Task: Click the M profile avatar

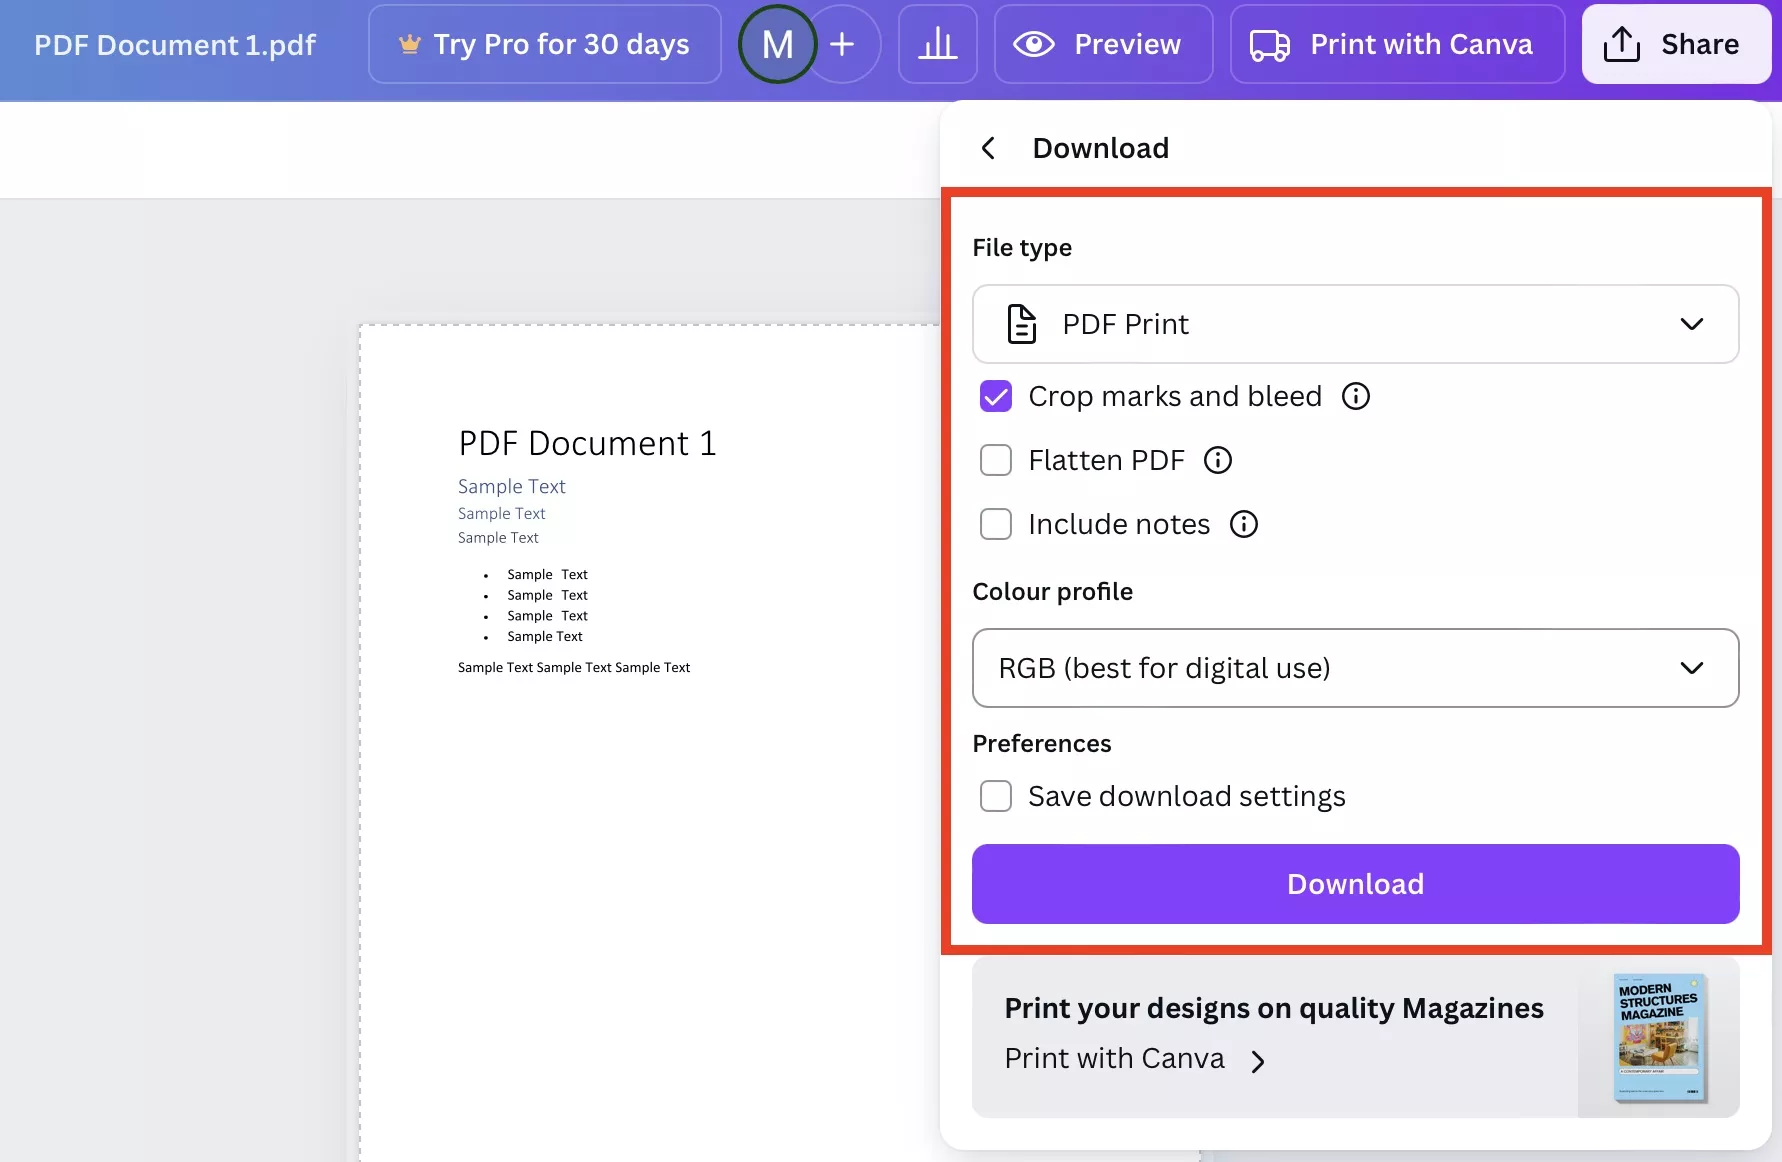Action: [x=777, y=44]
